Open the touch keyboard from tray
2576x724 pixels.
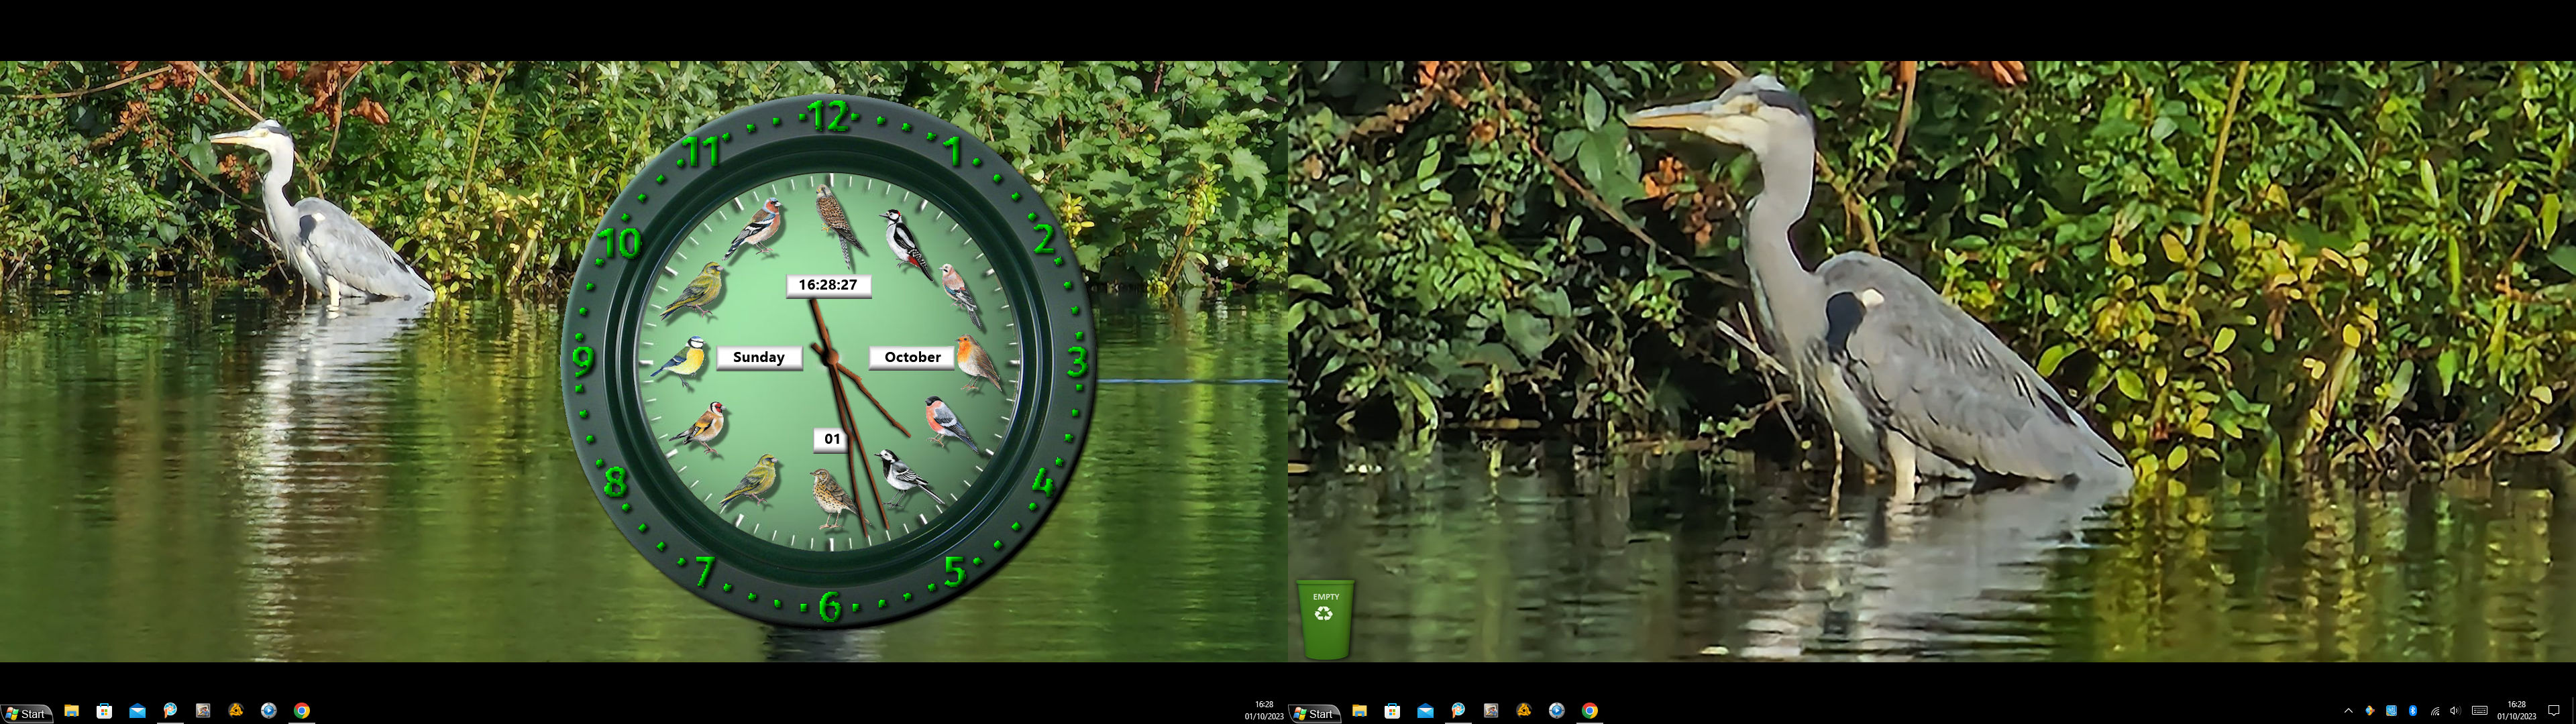point(2479,711)
